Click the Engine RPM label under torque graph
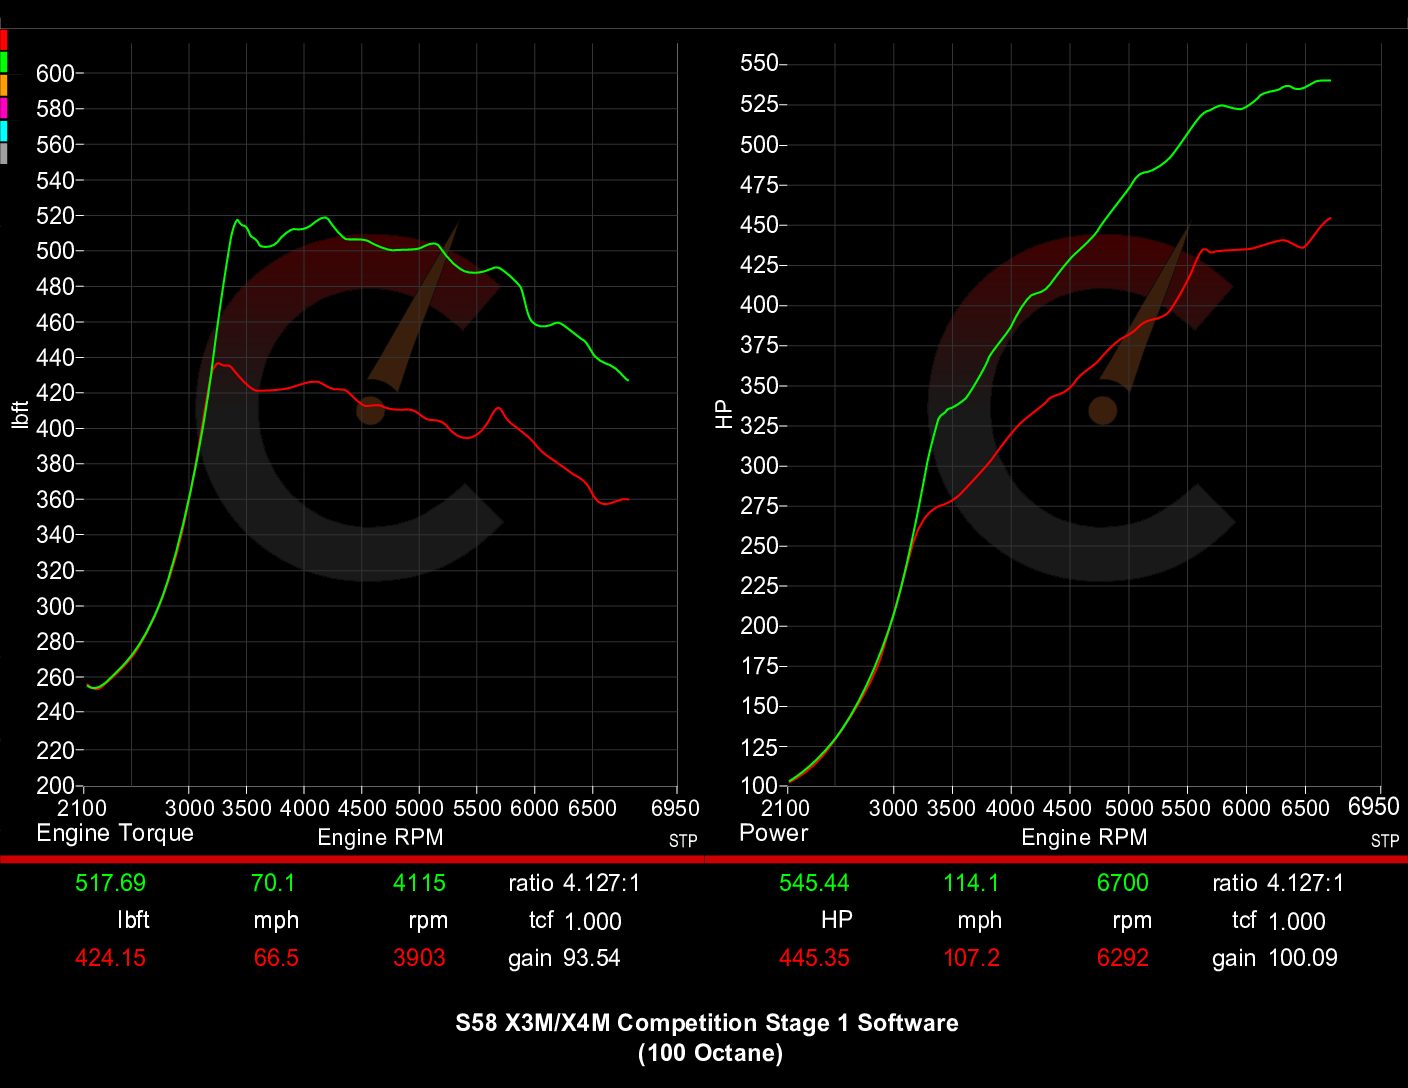1408x1088 pixels. pyautogui.click(x=380, y=838)
